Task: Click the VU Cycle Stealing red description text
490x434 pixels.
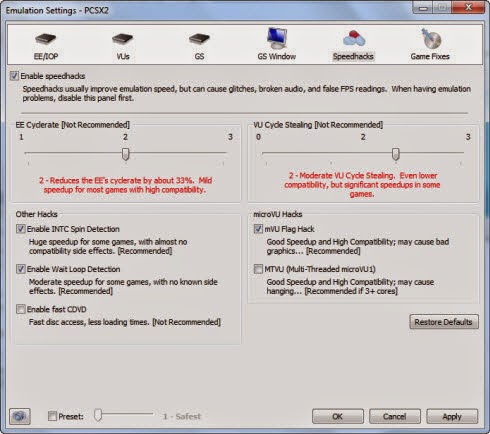Action: pyautogui.click(x=362, y=185)
